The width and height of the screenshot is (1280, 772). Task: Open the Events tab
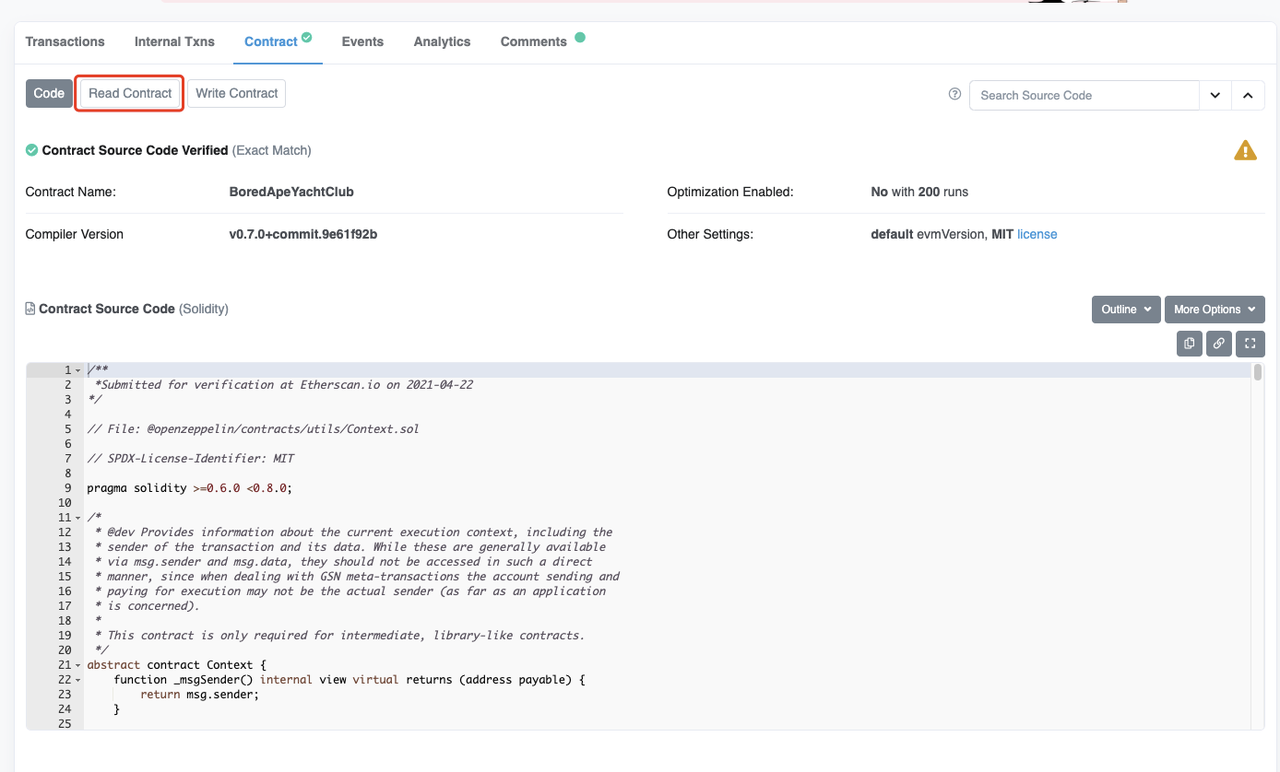click(362, 41)
